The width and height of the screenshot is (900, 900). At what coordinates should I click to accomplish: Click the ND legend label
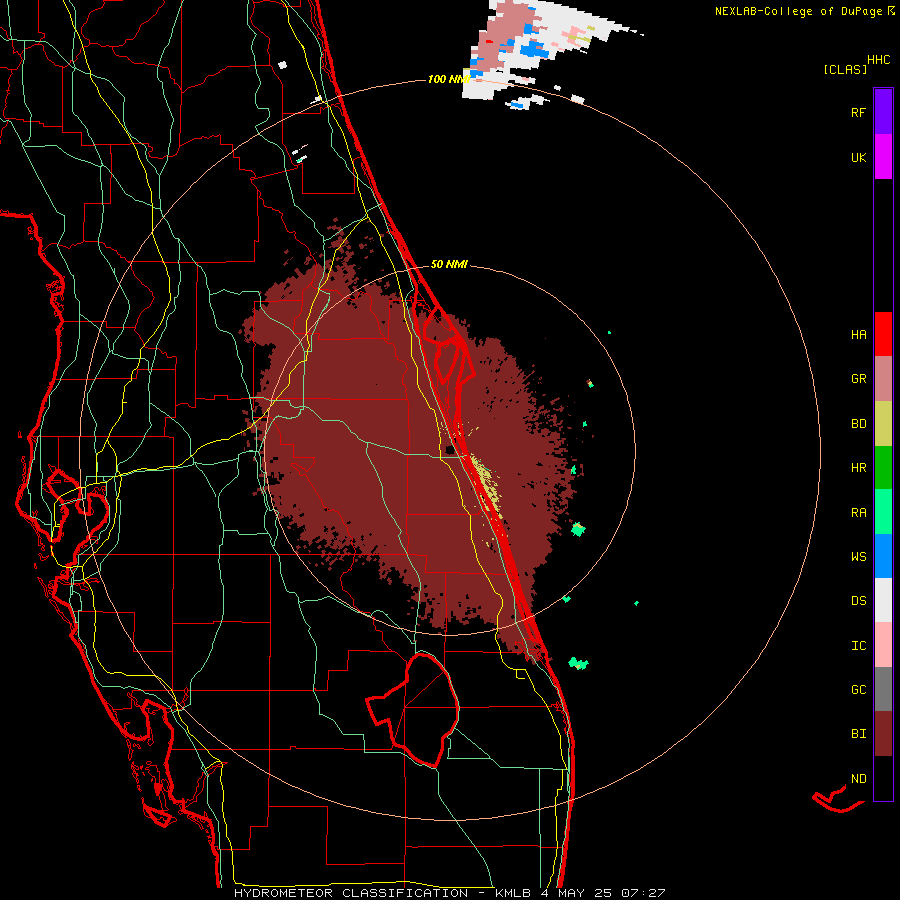click(x=858, y=779)
